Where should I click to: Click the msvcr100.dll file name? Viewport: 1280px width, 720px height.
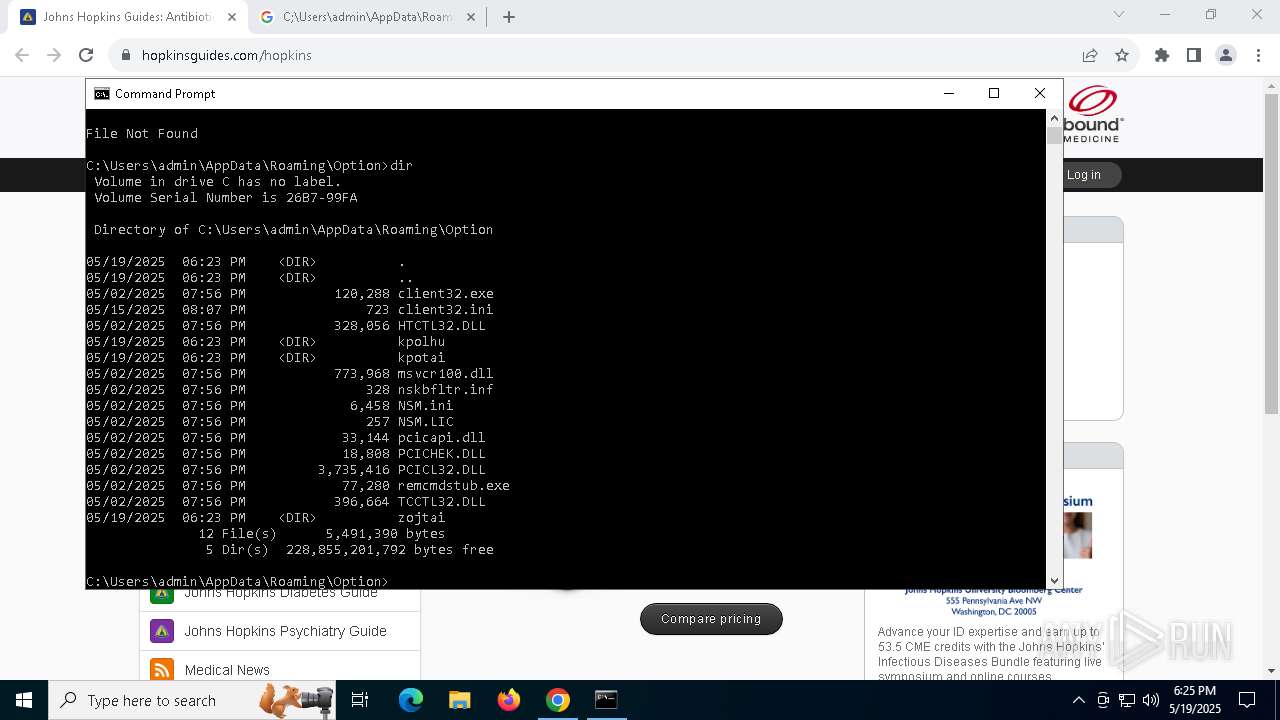click(x=445, y=373)
